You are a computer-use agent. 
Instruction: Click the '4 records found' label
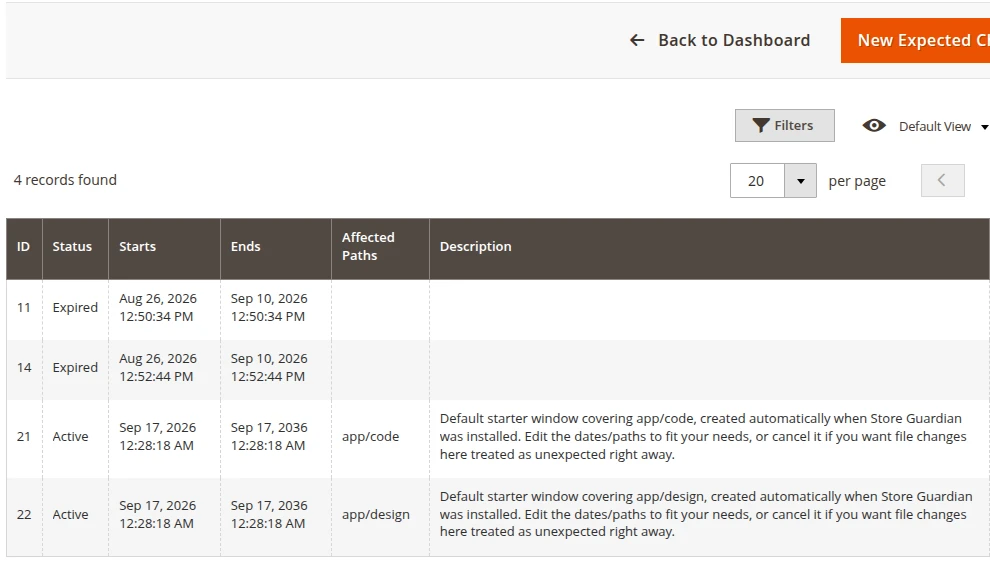point(65,180)
